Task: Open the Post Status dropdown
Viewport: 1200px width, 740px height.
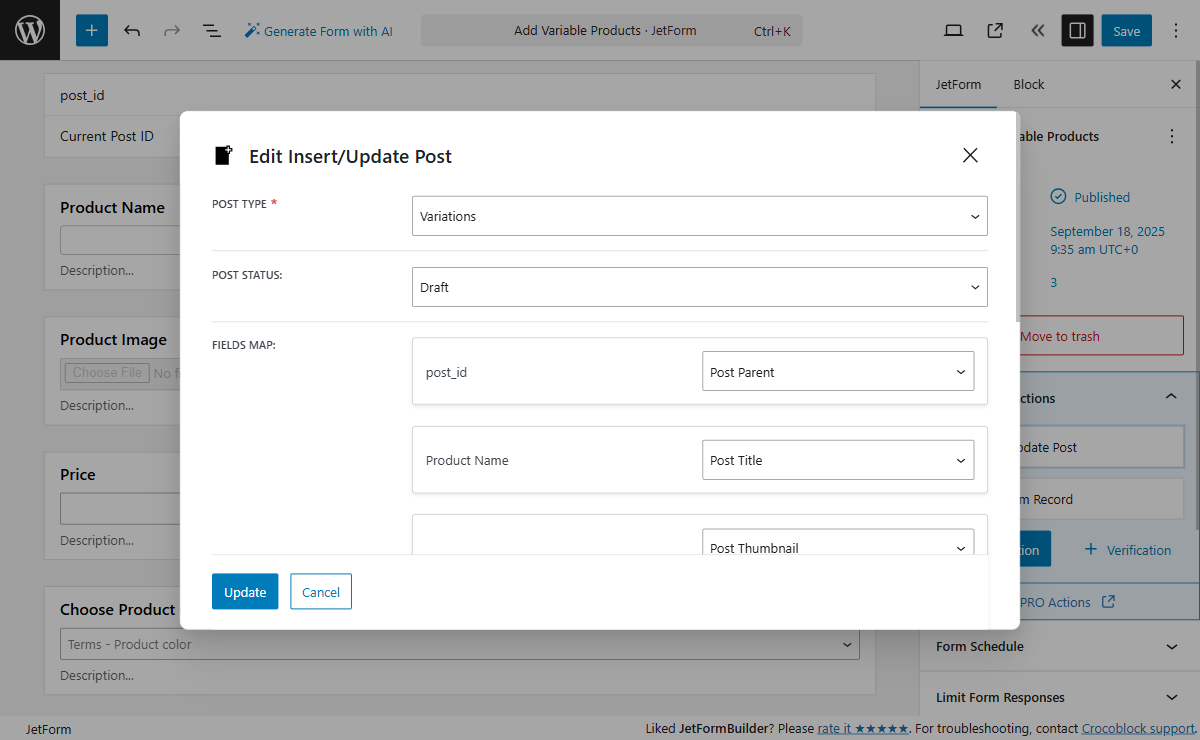Action: (700, 287)
